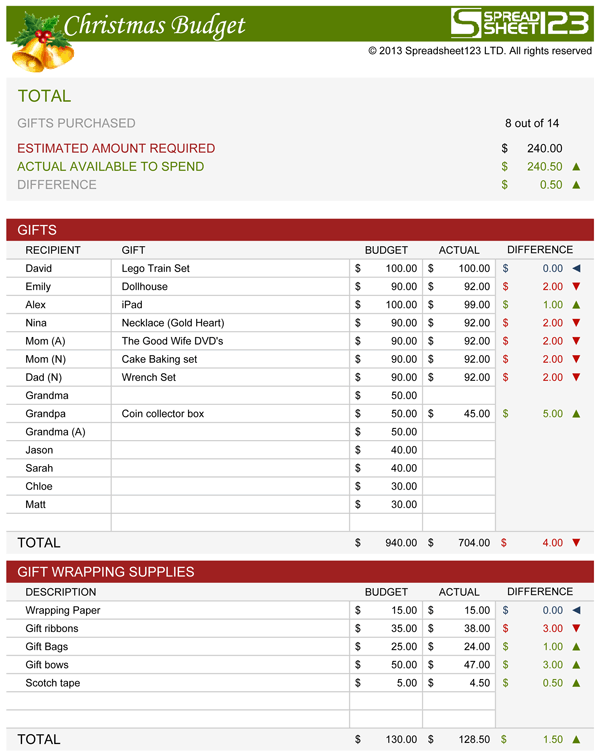Click the empty actual cell for Jason
The height and width of the screenshot is (756, 600).
(x=459, y=450)
